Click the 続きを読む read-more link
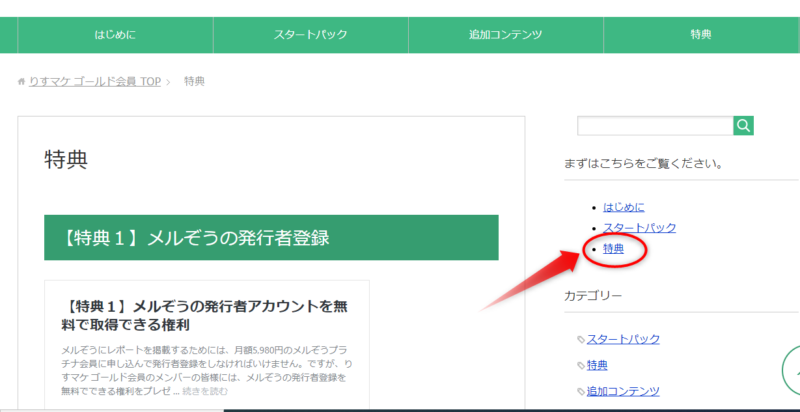Image resolution: width=800 pixels, height=412 pixels. pyautogui.click(x=205, y=391)
